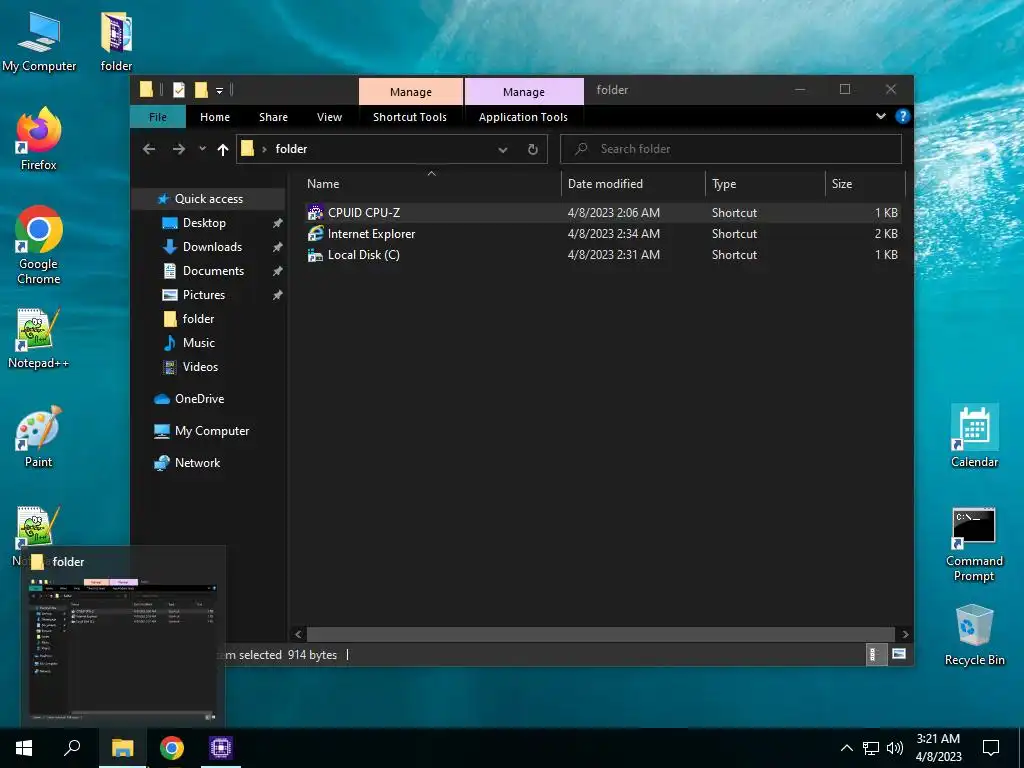Expand the ribbon with the chevron

(881, 116)
